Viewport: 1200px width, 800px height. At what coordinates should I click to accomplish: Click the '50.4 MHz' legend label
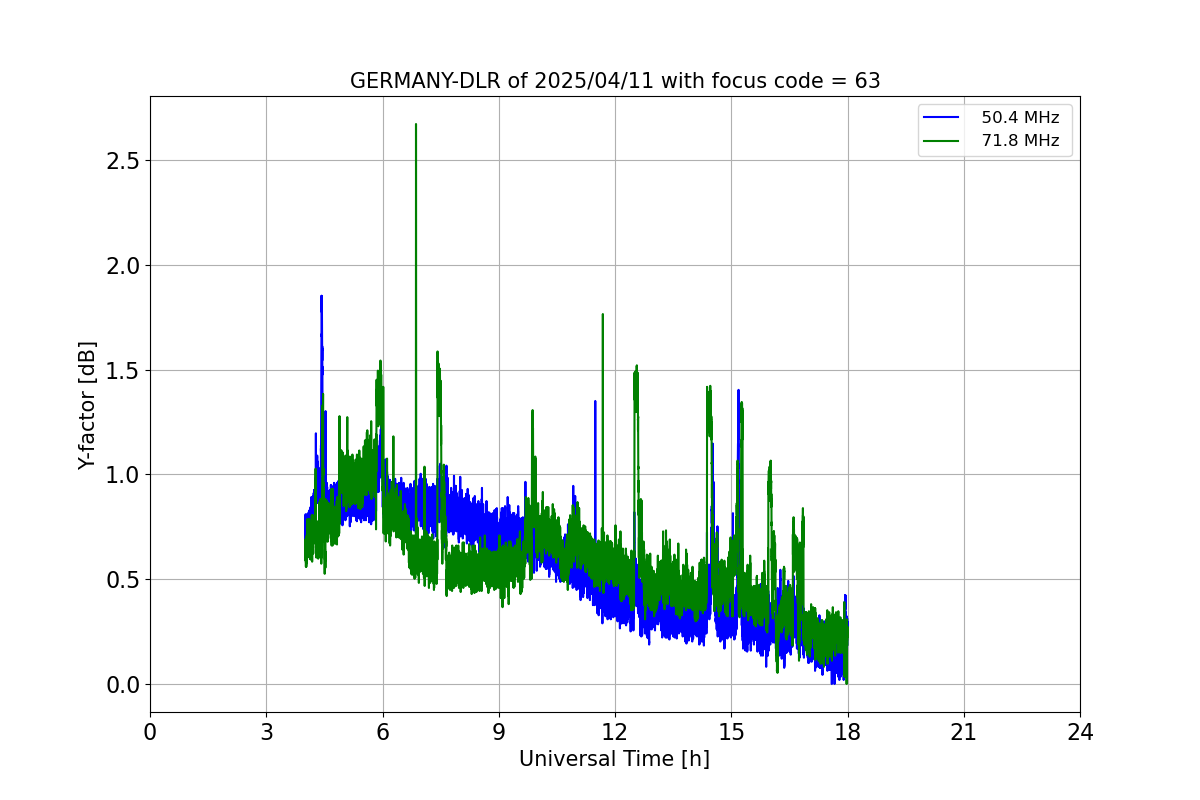tap(1020, 118)
